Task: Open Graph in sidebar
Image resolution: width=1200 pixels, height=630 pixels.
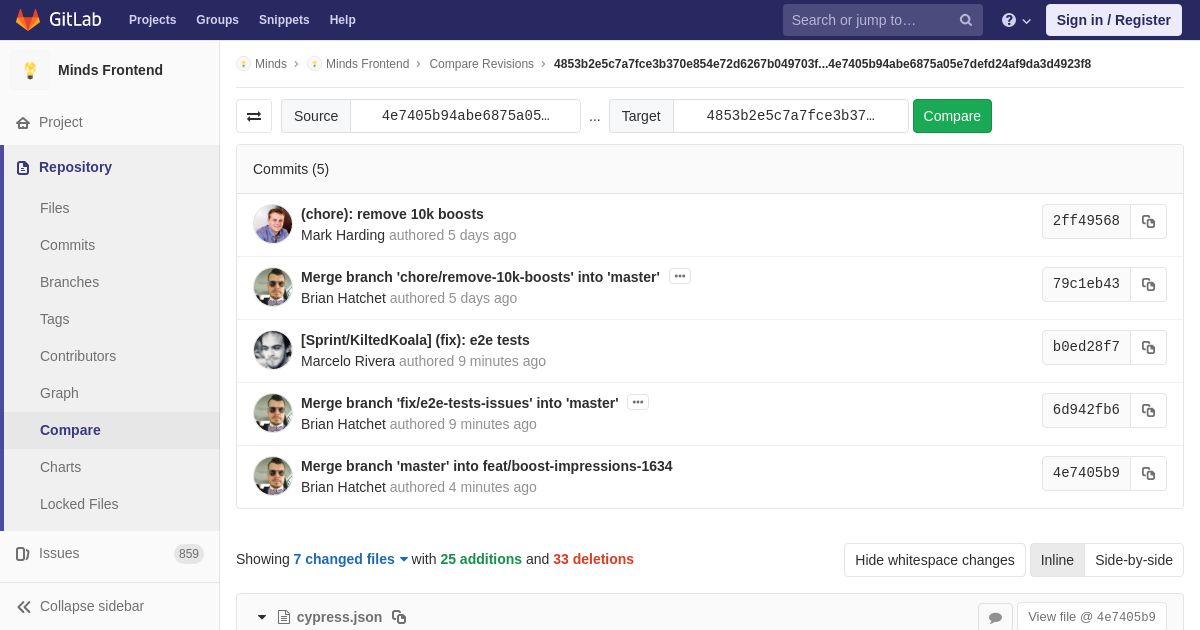Action: pyautogui.click(x=59, y=393)
